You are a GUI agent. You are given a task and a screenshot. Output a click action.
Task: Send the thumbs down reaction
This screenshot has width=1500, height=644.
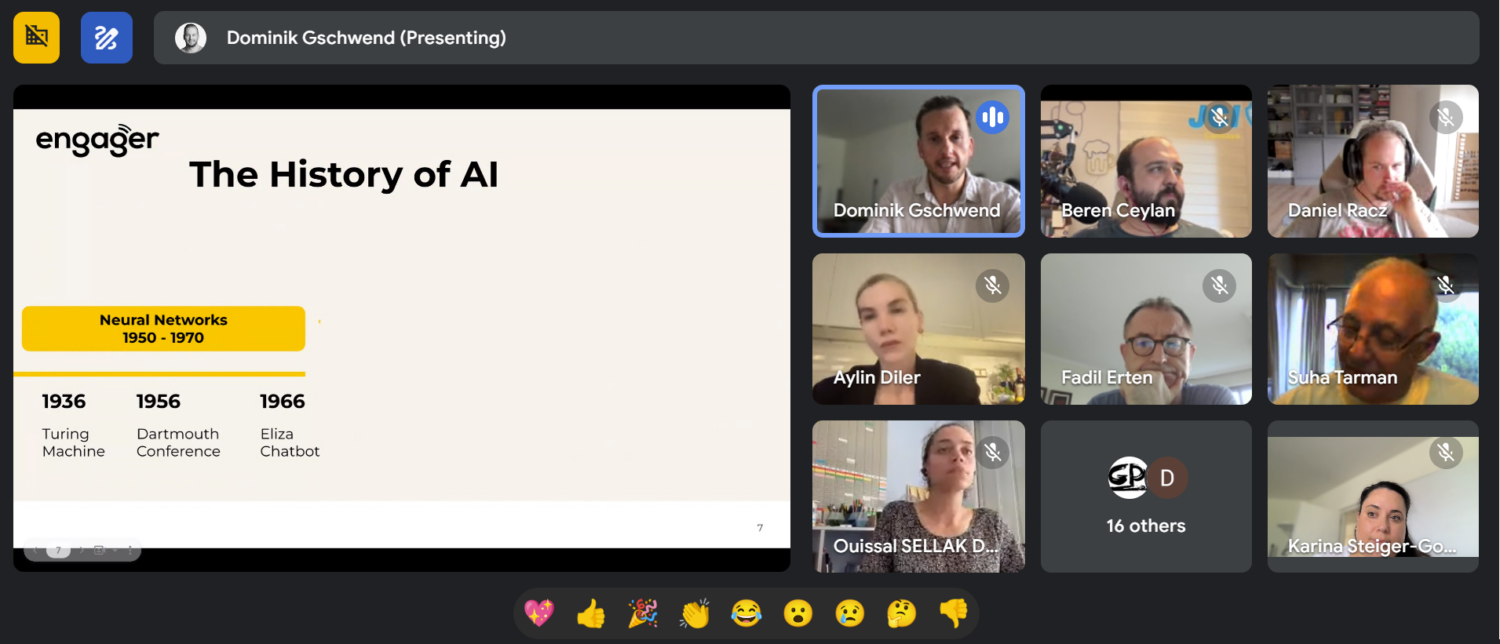click(x=953, y=613)
